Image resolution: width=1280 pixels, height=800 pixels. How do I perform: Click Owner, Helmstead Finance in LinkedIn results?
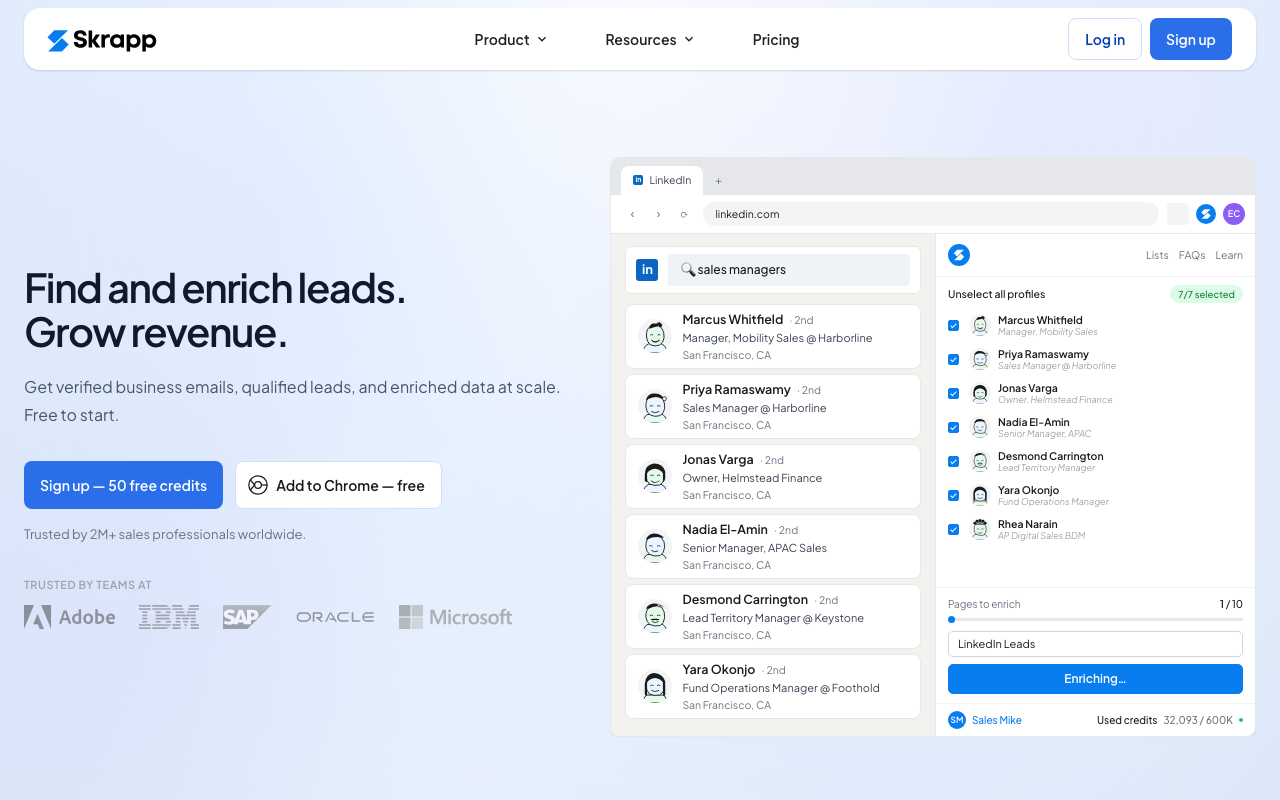(x=752, y=478)
